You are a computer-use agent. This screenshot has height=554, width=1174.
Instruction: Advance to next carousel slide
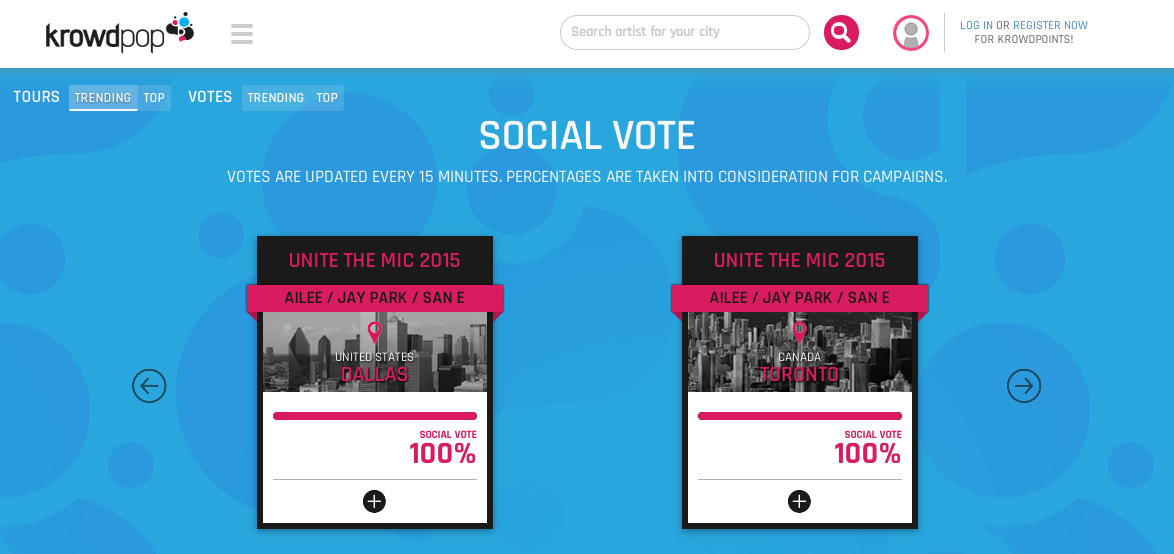[x=1024, y=386]
